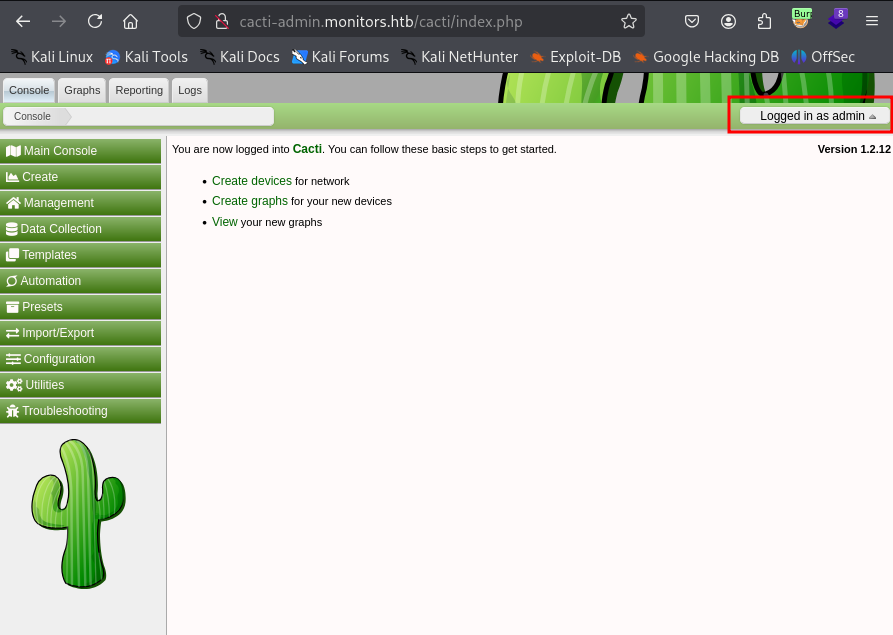Screen dimensions: 893x635
Task: Click the cactus logo image in sidebar
Action: [79, 514]
